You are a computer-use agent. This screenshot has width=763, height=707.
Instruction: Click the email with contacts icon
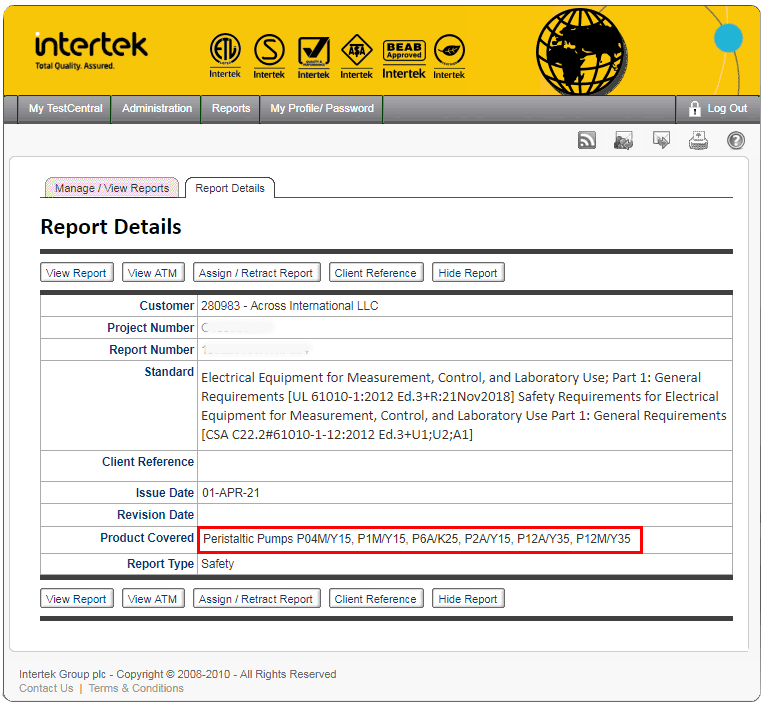click(624, 141)
